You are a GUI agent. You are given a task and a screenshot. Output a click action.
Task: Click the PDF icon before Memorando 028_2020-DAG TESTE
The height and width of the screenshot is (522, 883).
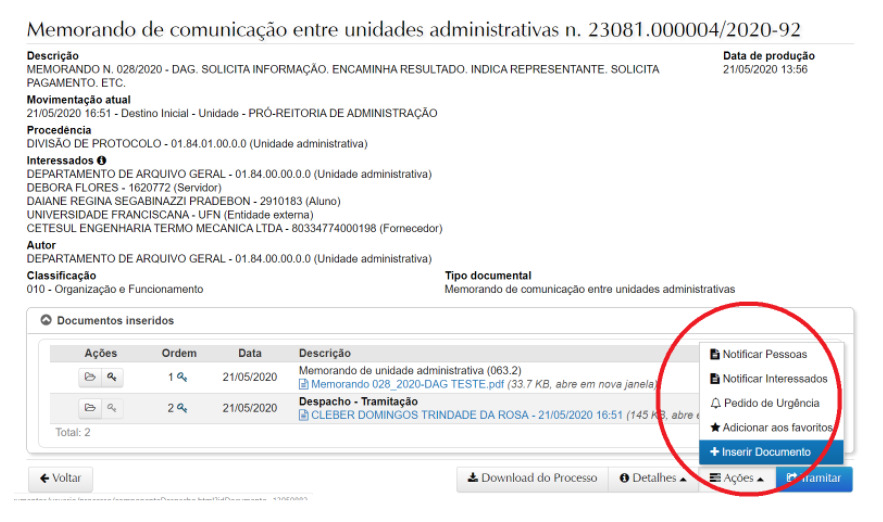coord(304,384)
